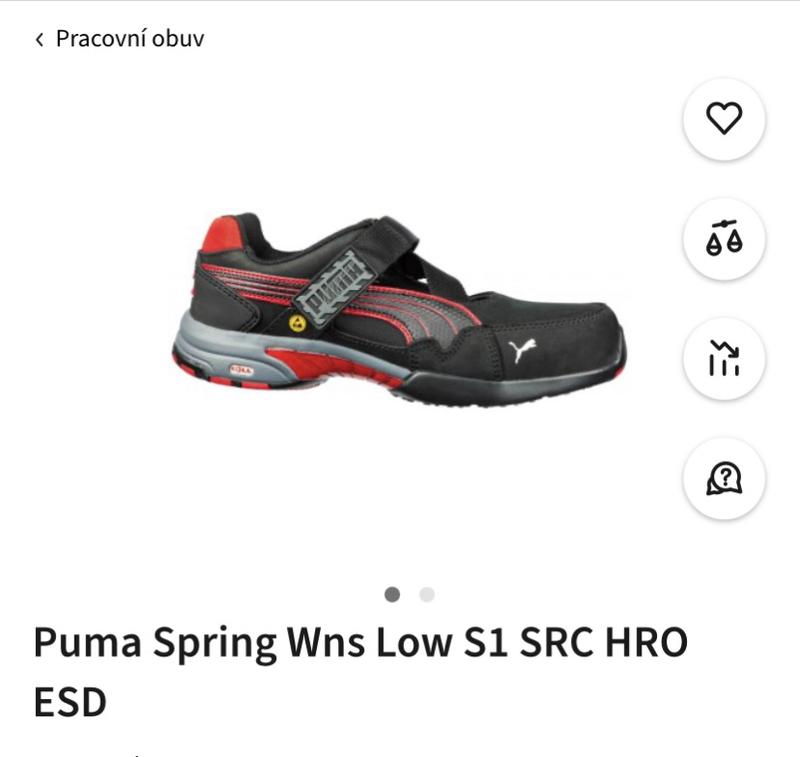This screenshot has height=757, width=800.
Task: Go back using the left chevron arrow
Action: click(x=39, y=39)
